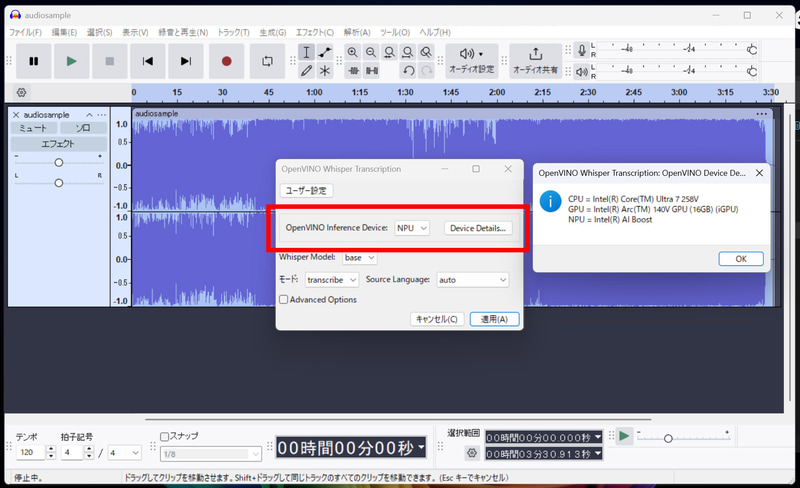Image resolution: width=800 pixels, height=488 pixels.
Task: Silence audio selection icon
Action: 372,70
